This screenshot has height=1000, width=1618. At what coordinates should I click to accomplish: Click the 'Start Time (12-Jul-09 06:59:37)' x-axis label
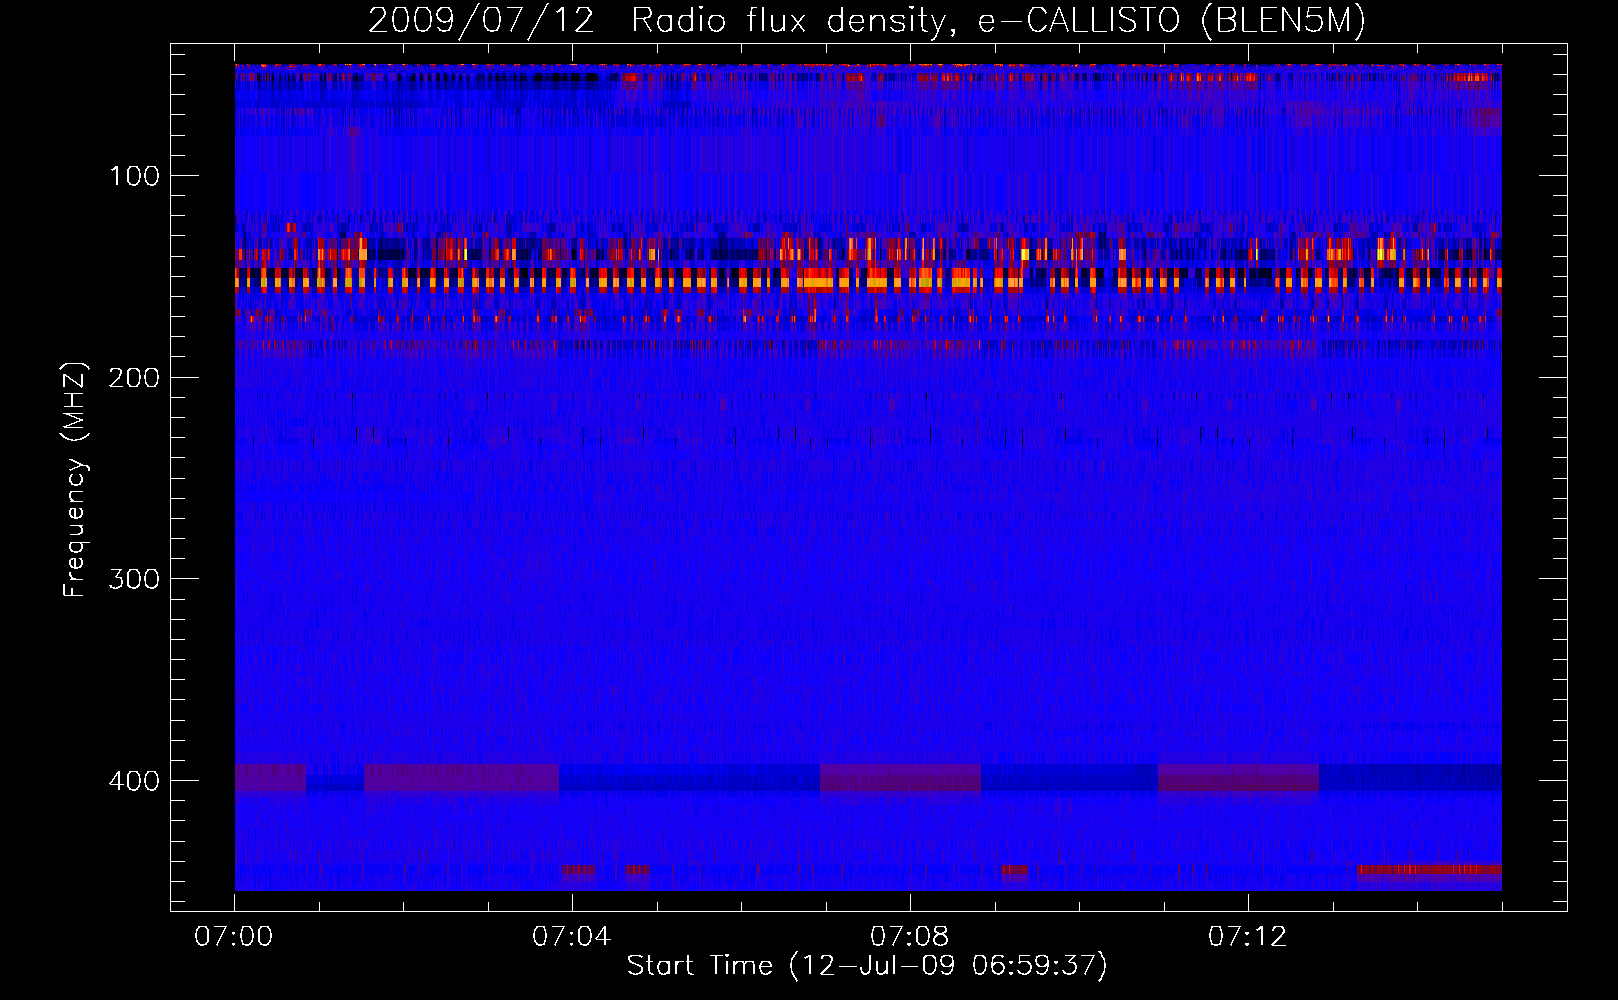click(x=867, y=966)
